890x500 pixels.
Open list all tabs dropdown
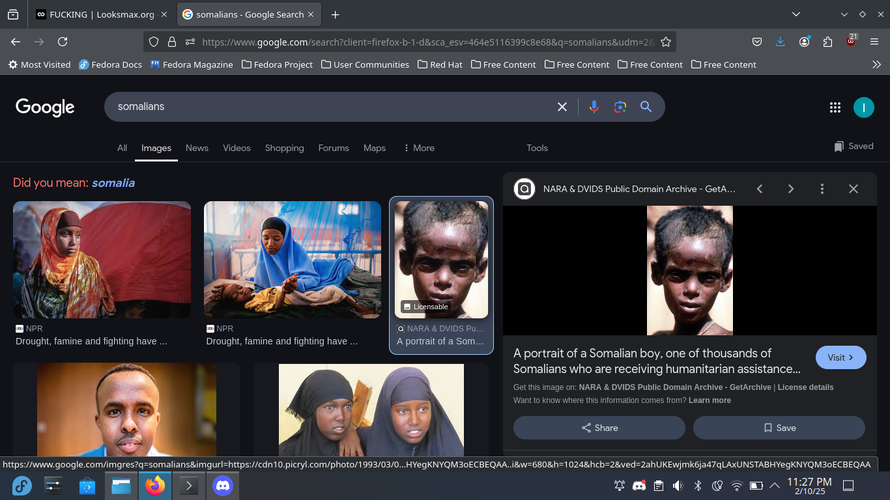796,15
